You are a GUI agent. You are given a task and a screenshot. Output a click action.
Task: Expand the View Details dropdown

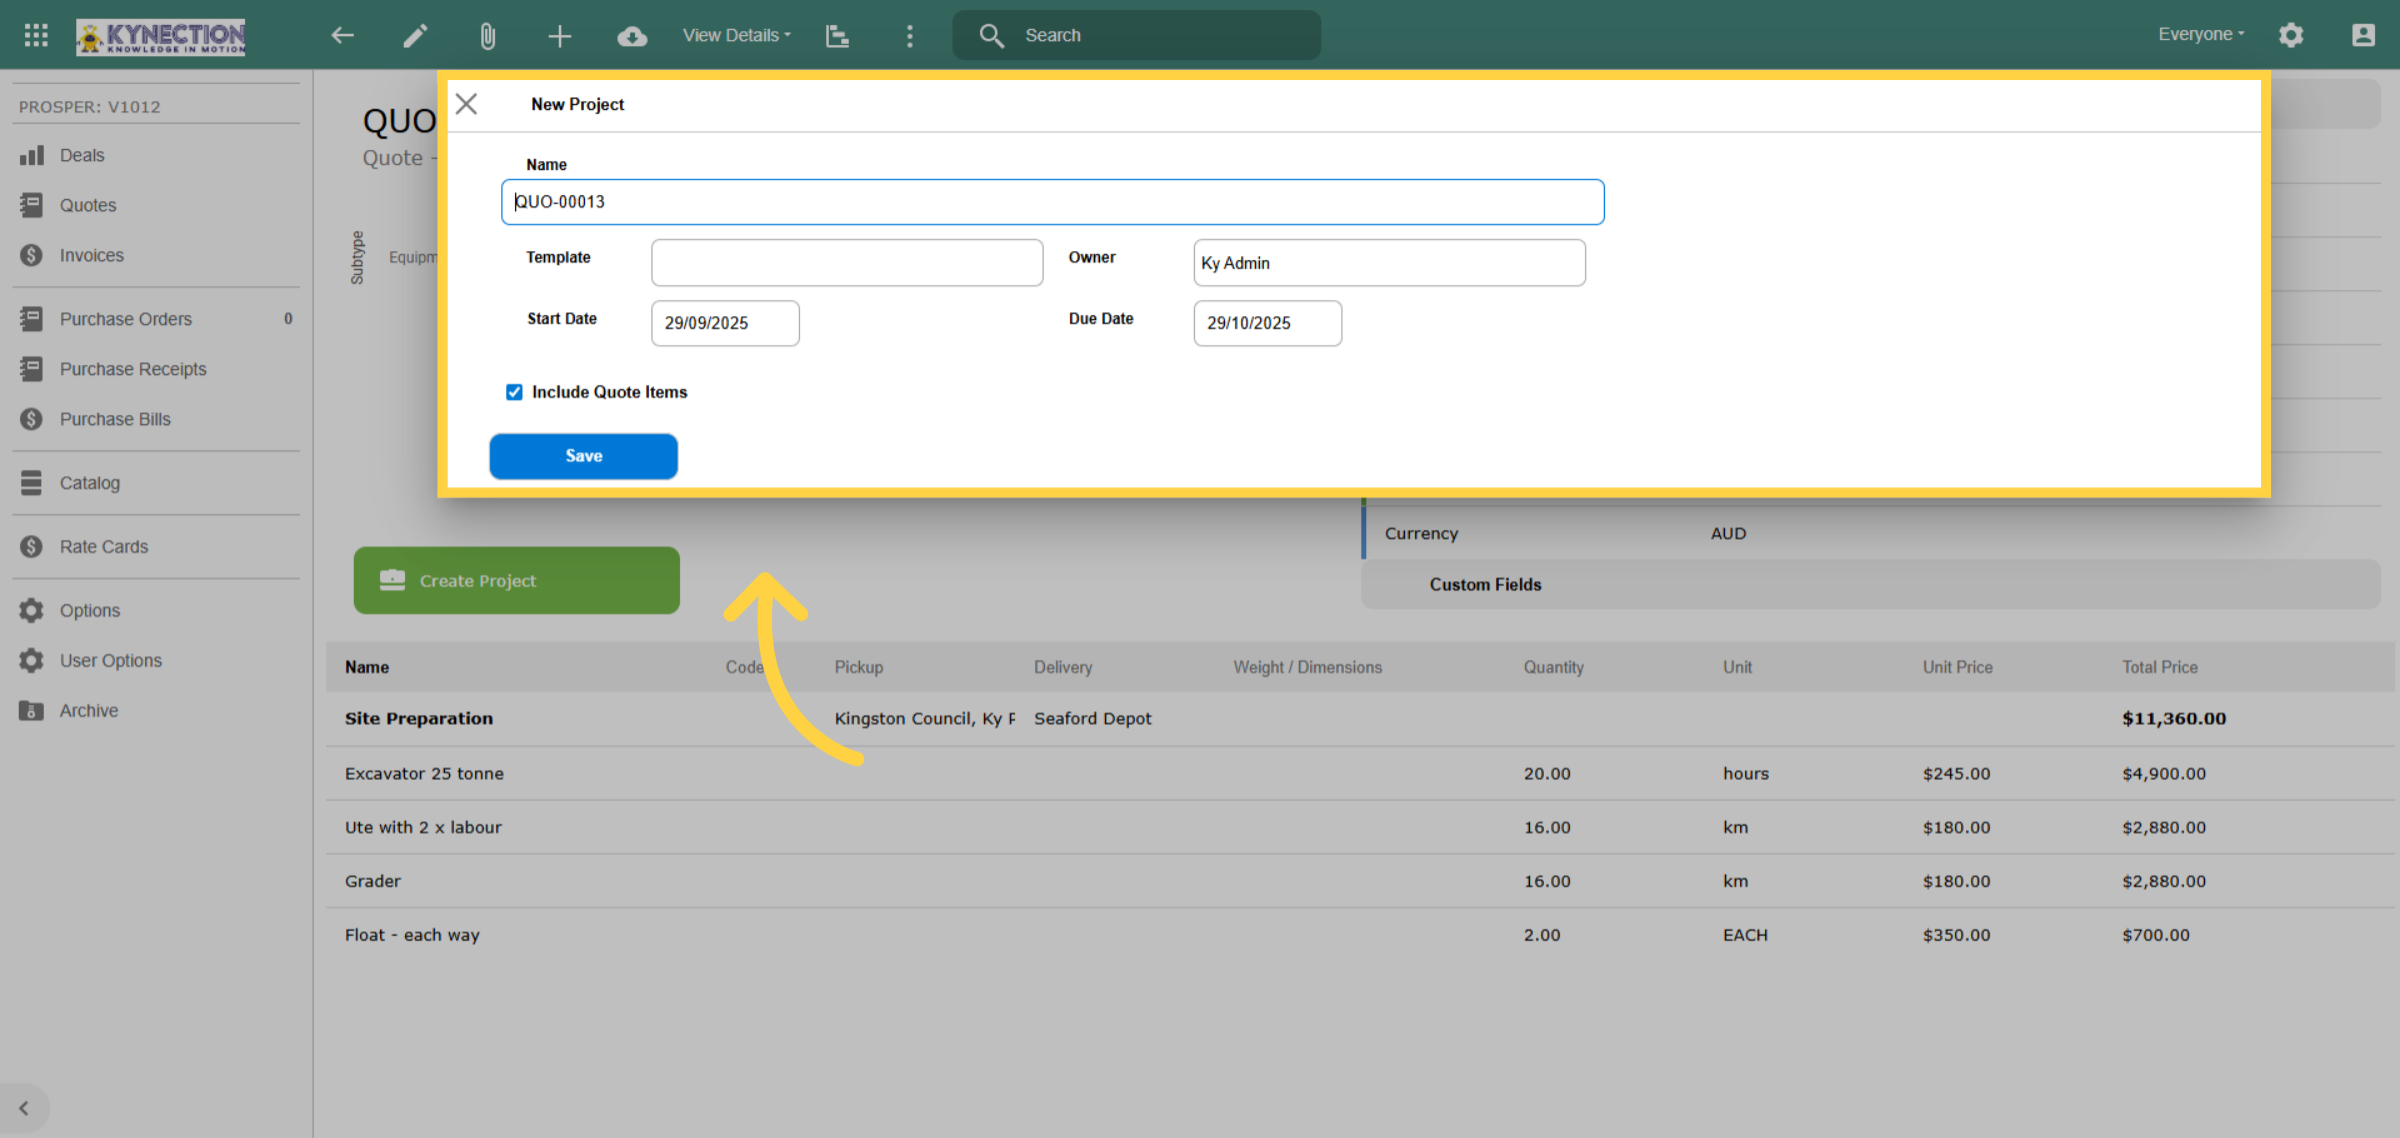(x=737, y=35)
